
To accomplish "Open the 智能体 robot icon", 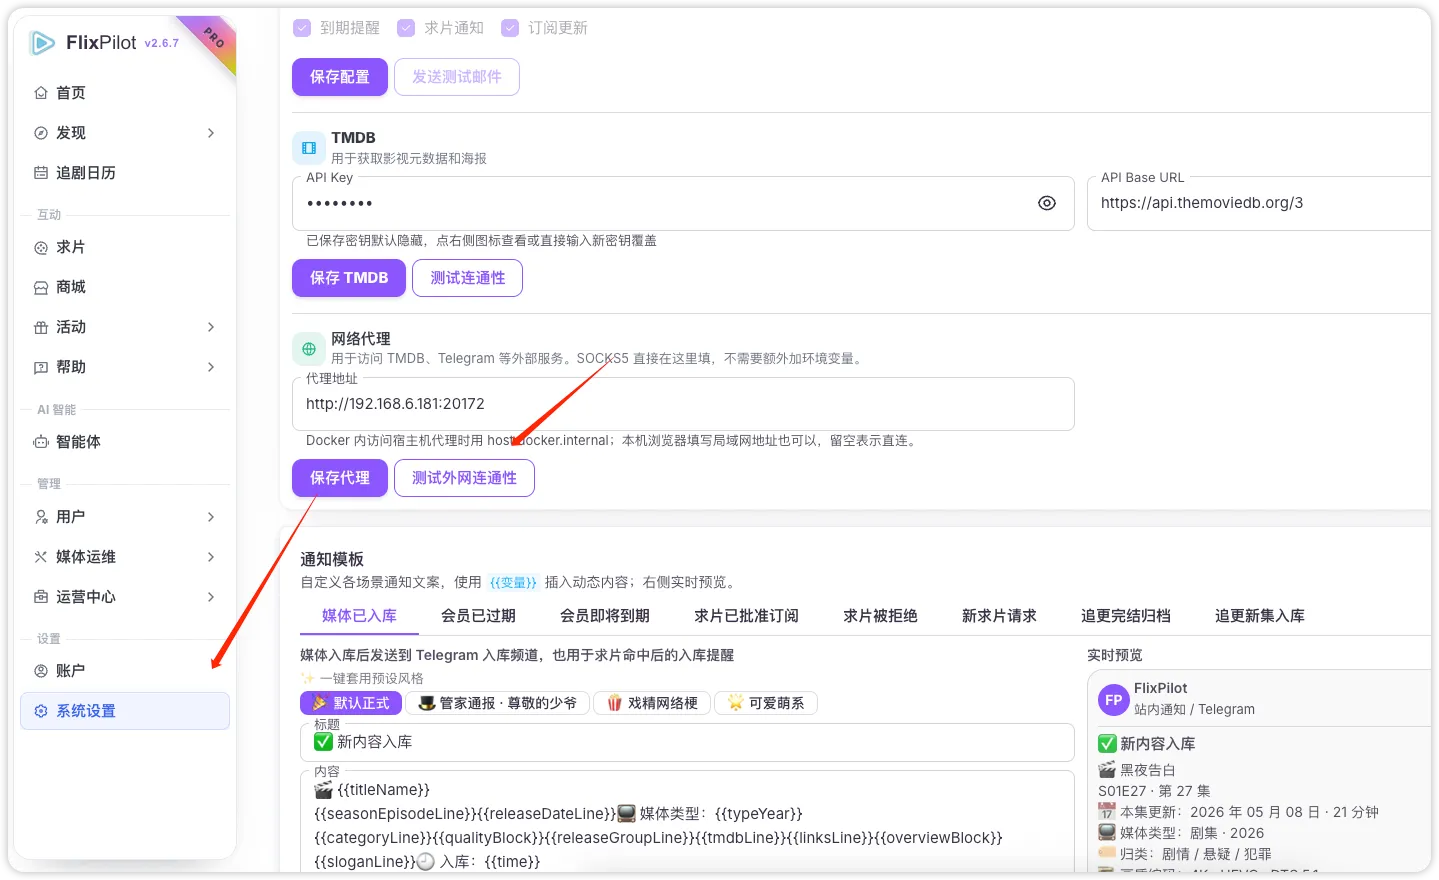I will point(41,442).
